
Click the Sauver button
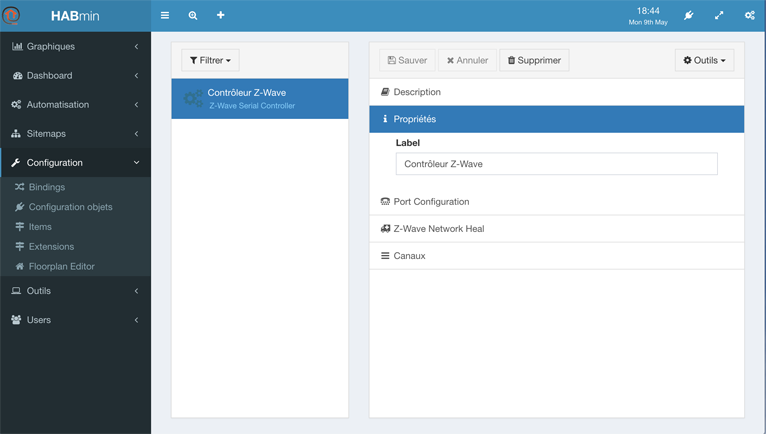(x=407, y=60)
